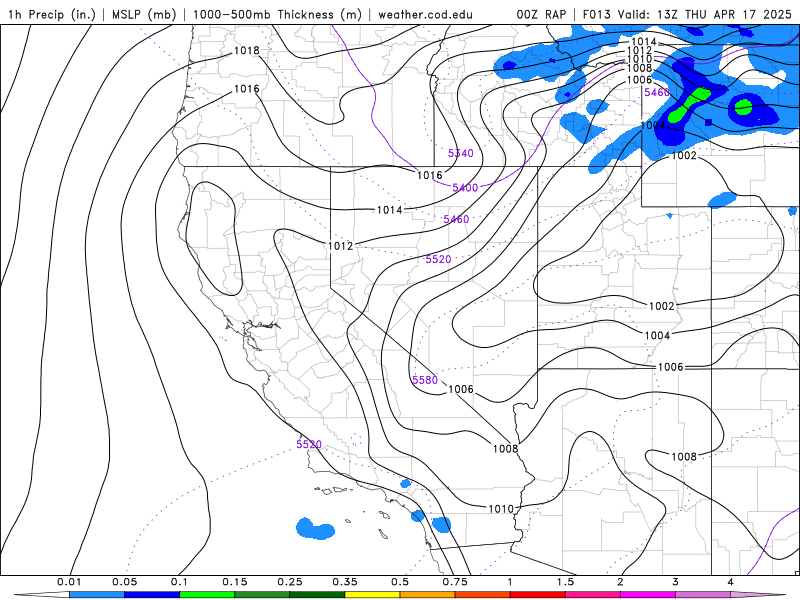
Task: Click the medium green 0.15–0.25 legend swatch
Action: point(262,595)
